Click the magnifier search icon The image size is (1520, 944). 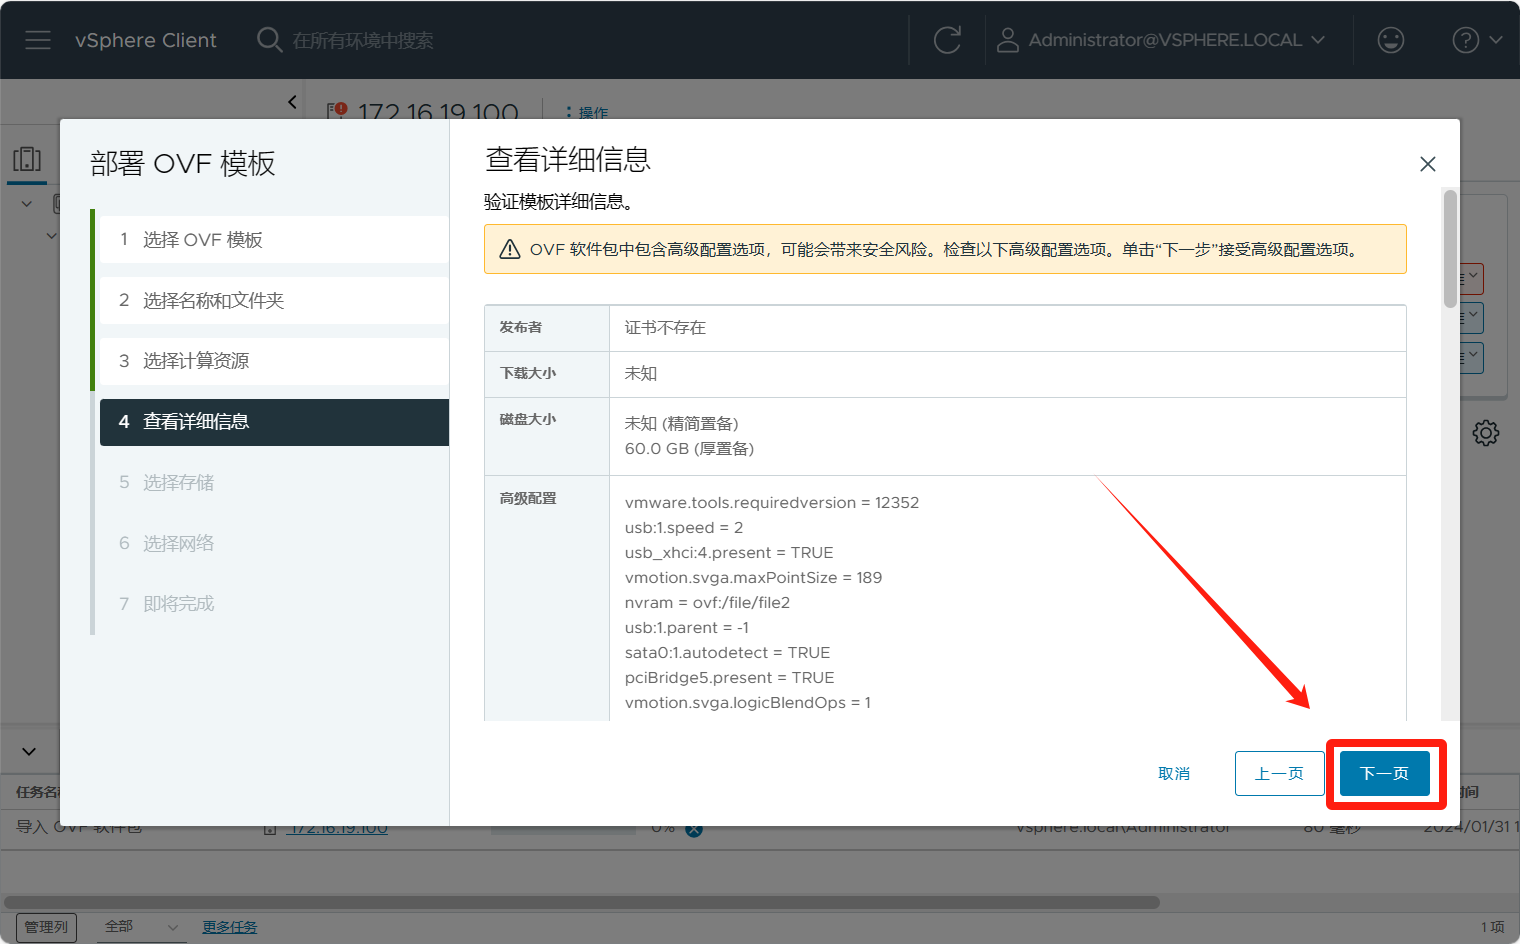tap(269, 40)
